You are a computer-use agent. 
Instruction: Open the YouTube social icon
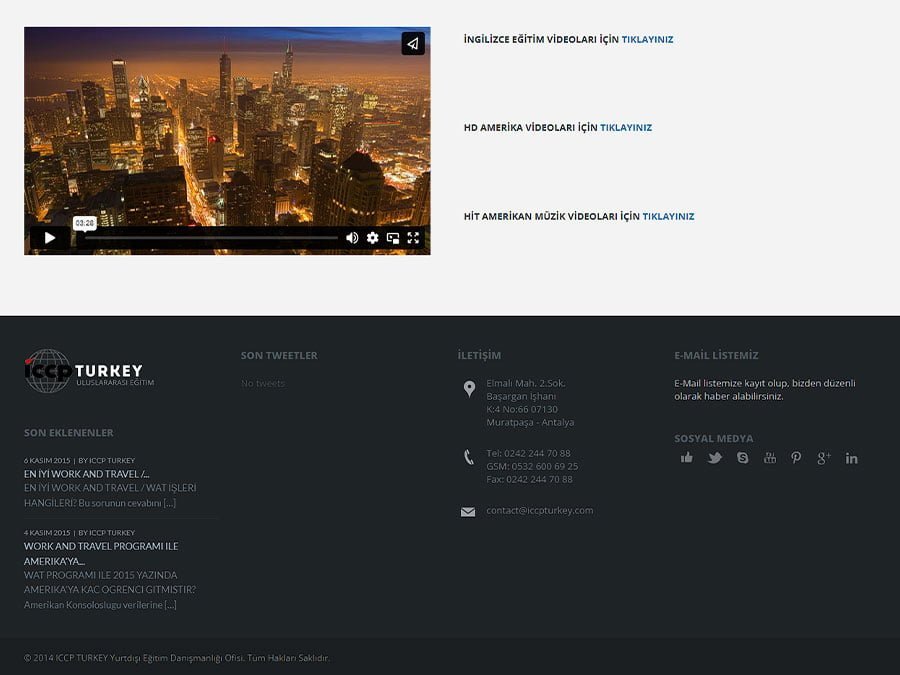pyautogui.click(x=769, y=458)
